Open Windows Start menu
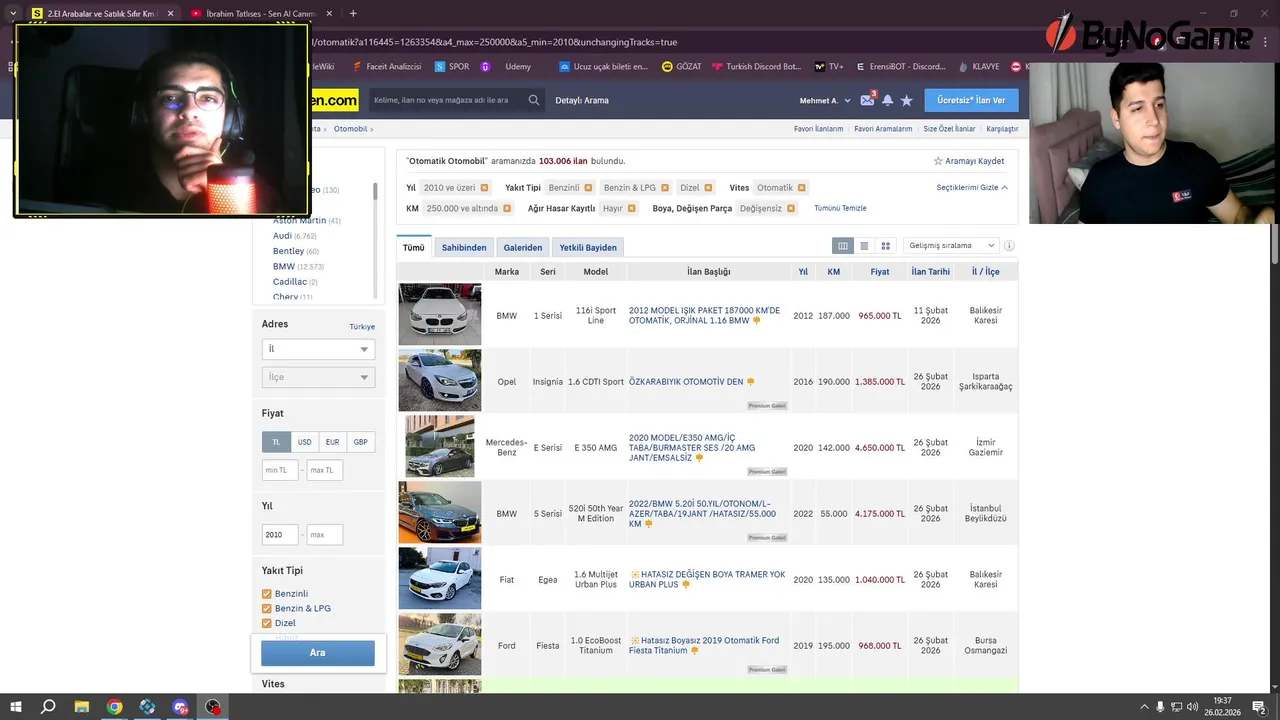 [x=15, y=707]
